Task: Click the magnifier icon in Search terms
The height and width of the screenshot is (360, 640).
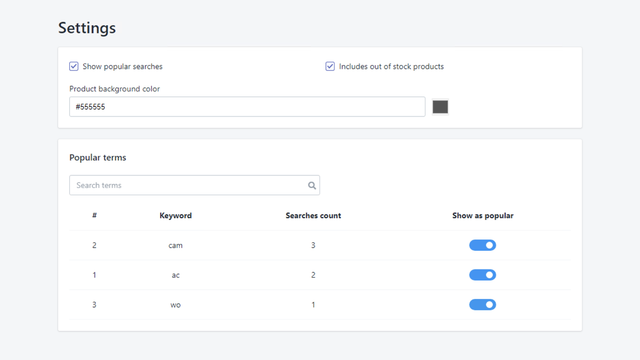Action: pyautogui.click(x=312, y=186)
